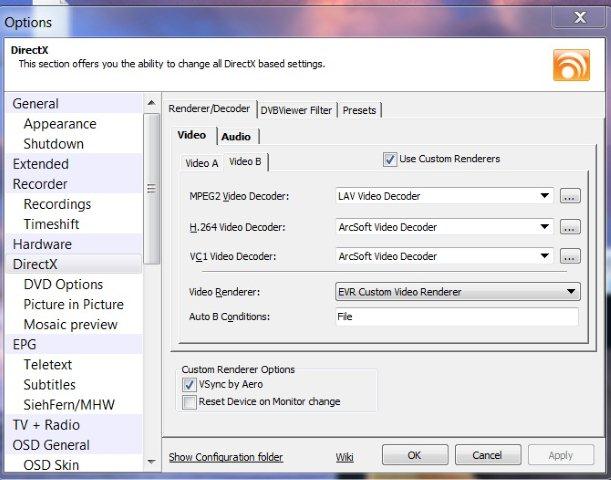Screen dimensions: 611x480
Task: Close the Options dialog window
Action: [578, 17]
